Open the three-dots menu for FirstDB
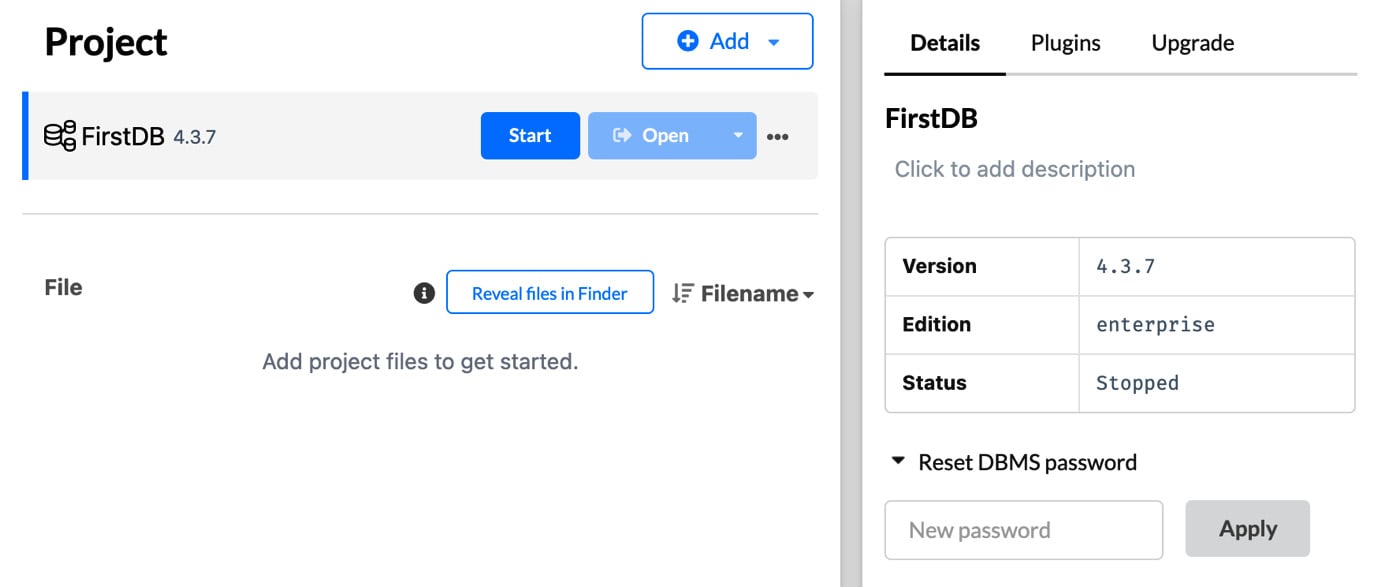This screenshot has width=1378, height=587. click(778, 137)
